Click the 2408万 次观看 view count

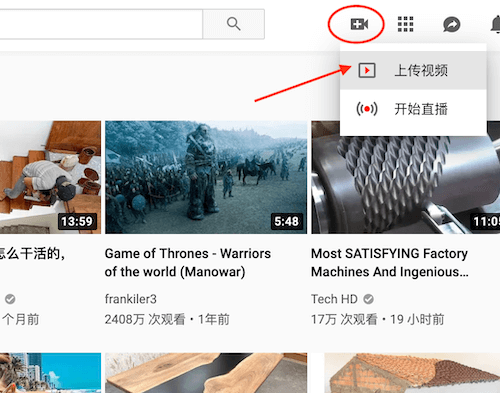coord(145,319)
